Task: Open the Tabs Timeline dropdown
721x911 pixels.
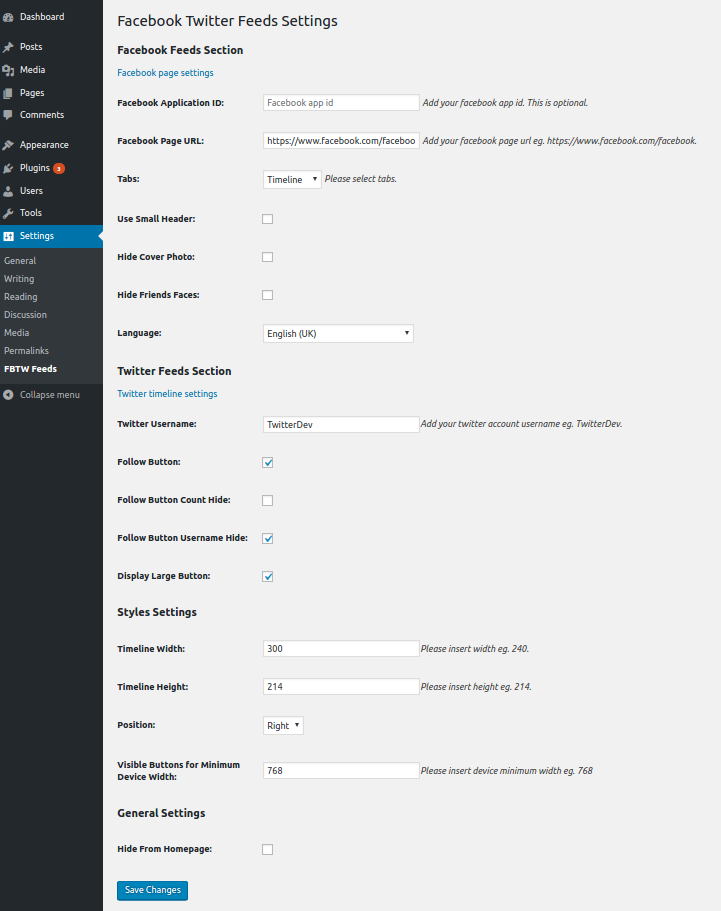Action: coord(292,180)
